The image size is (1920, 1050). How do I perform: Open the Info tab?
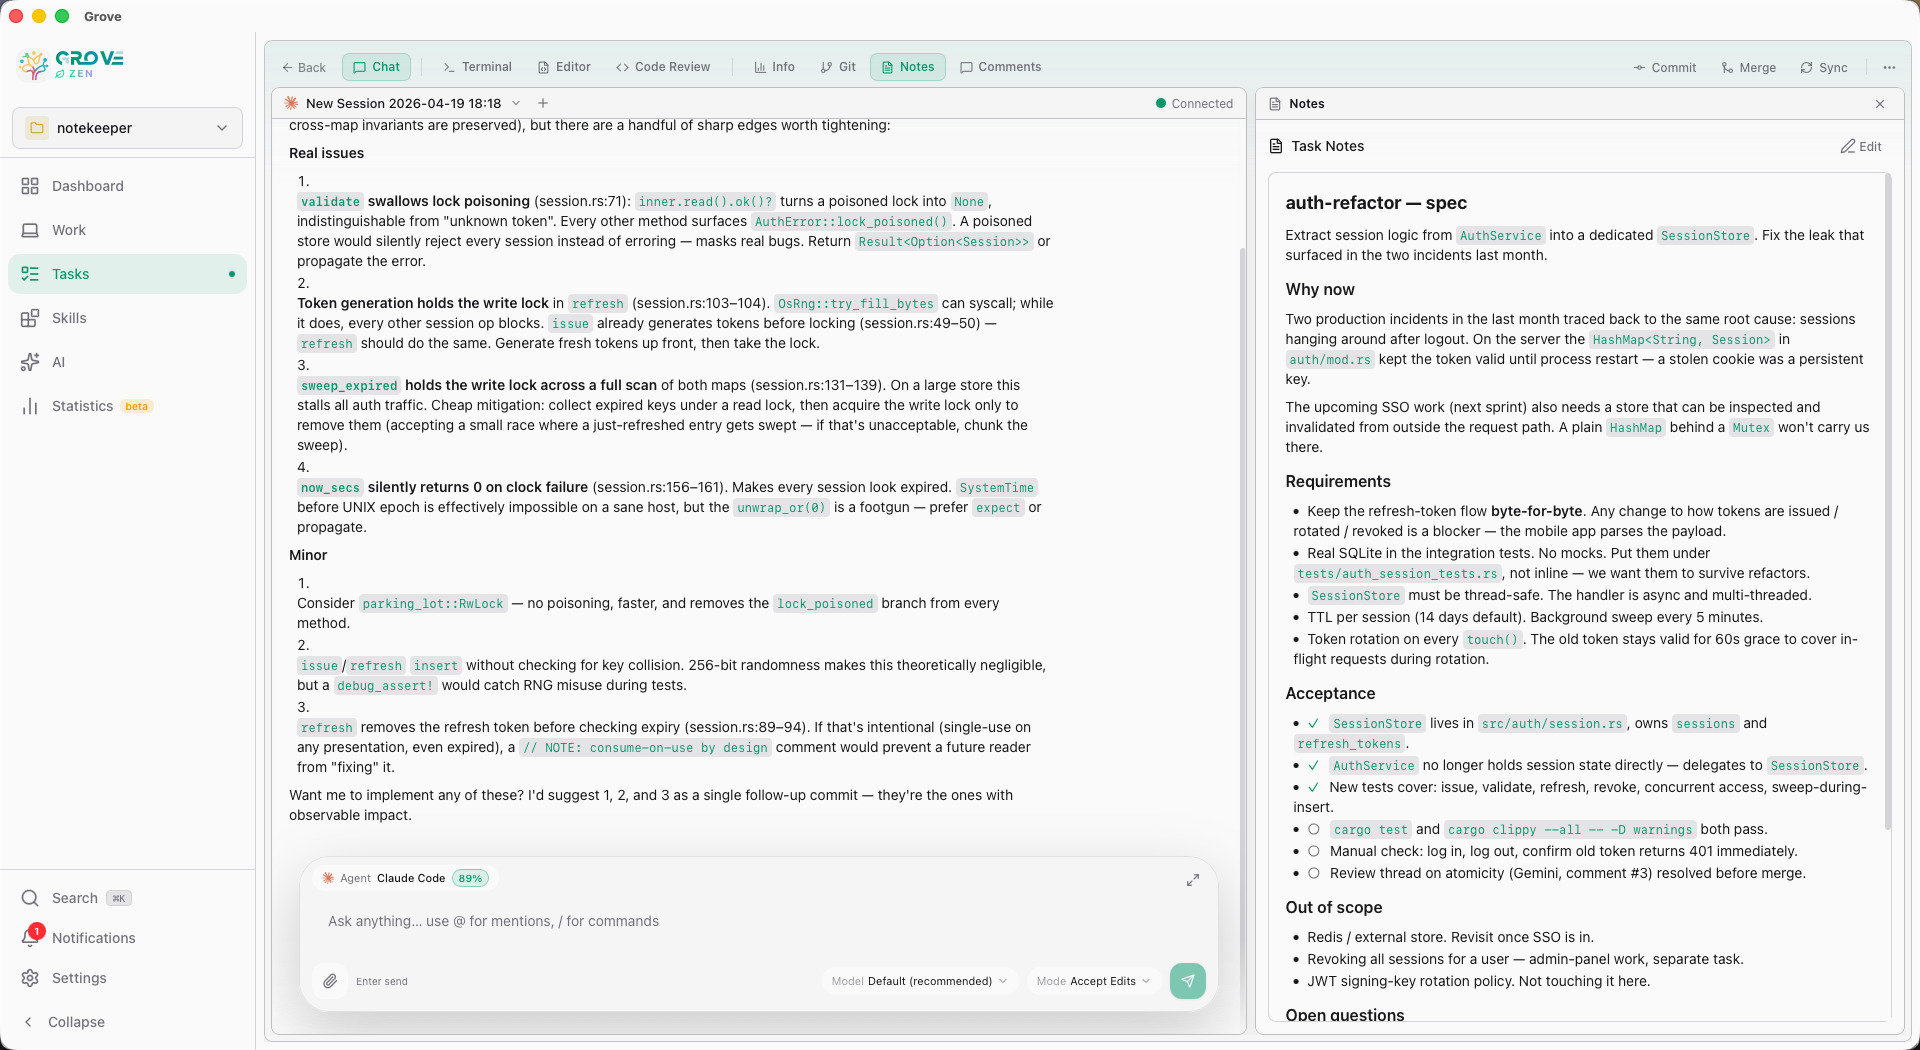pos(775,67)
